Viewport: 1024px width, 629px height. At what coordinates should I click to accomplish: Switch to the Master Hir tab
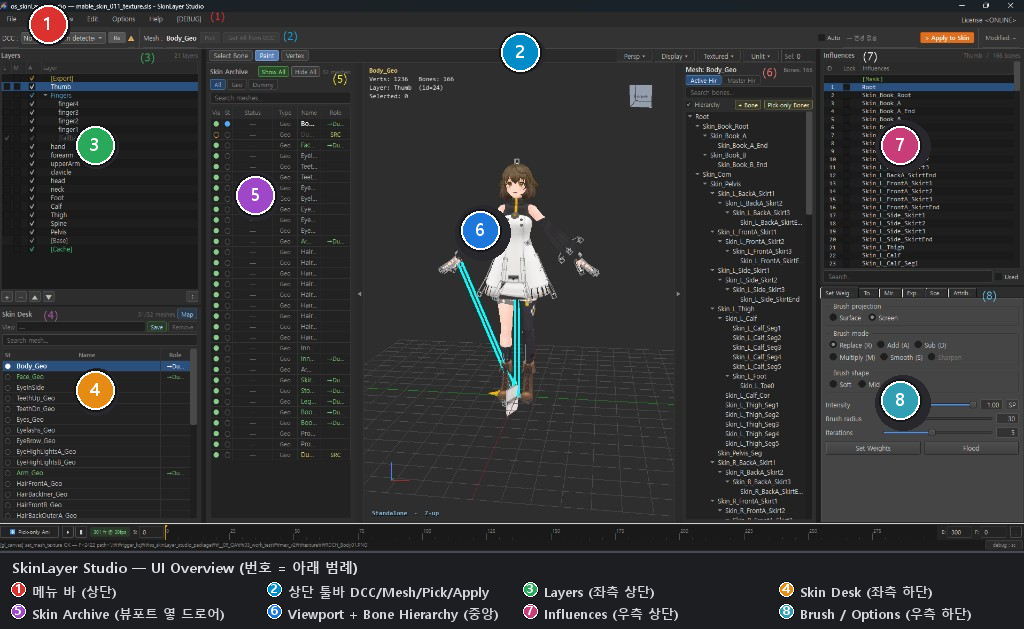741,81
